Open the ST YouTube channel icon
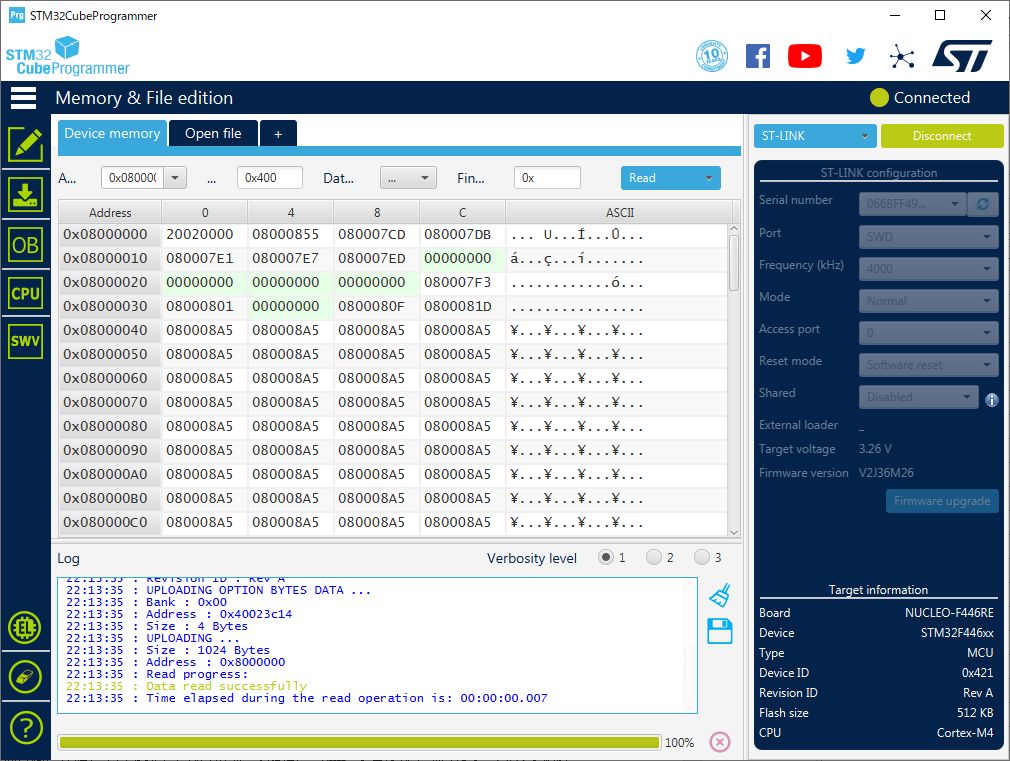This screenshot has height=761, width=1010. 804,56
